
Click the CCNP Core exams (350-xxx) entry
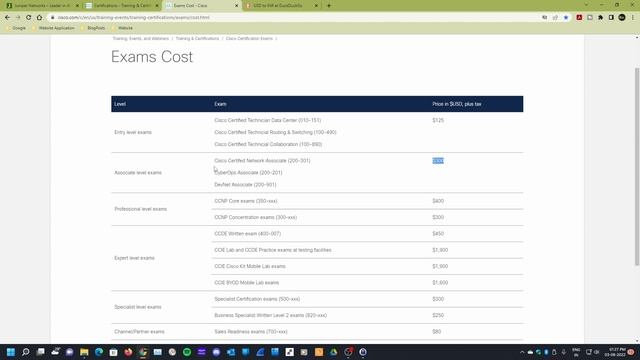tap(246, 201)
